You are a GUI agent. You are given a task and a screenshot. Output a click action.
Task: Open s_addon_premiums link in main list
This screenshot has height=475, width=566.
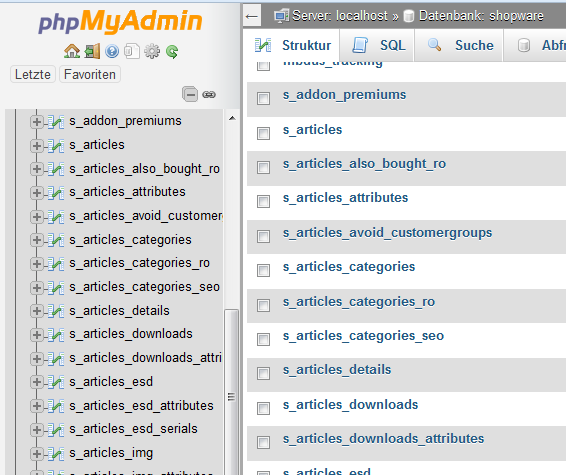[344, 95]
